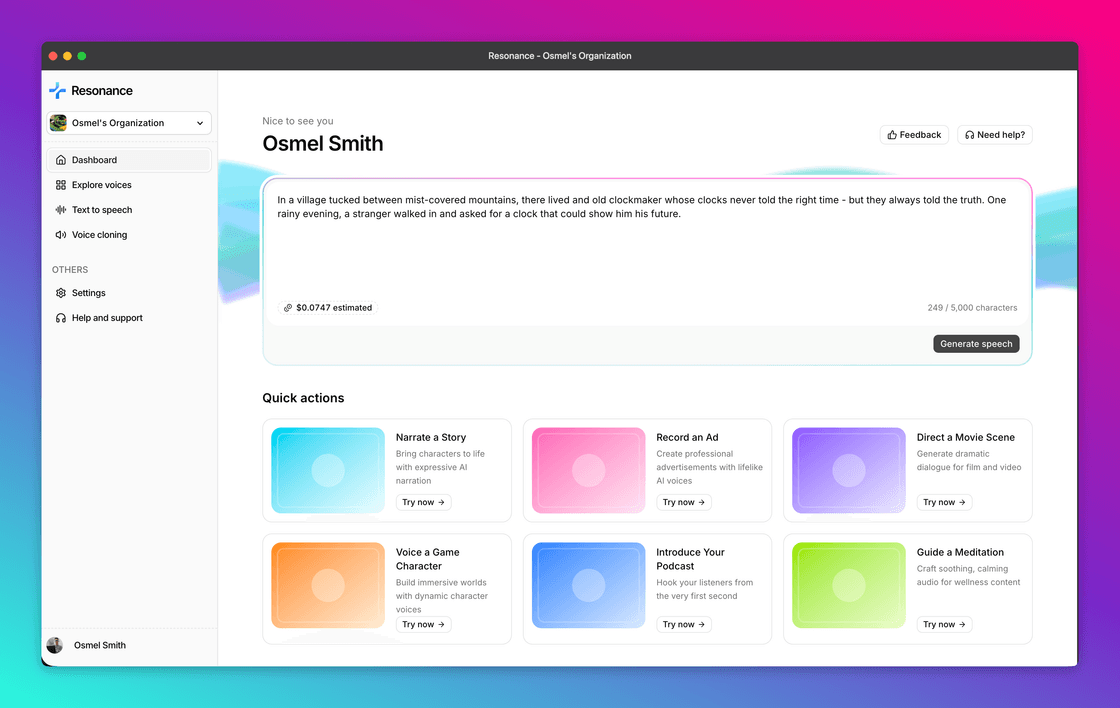
Task: Click the Quick actions heading
Action: [x=303, y=398]
